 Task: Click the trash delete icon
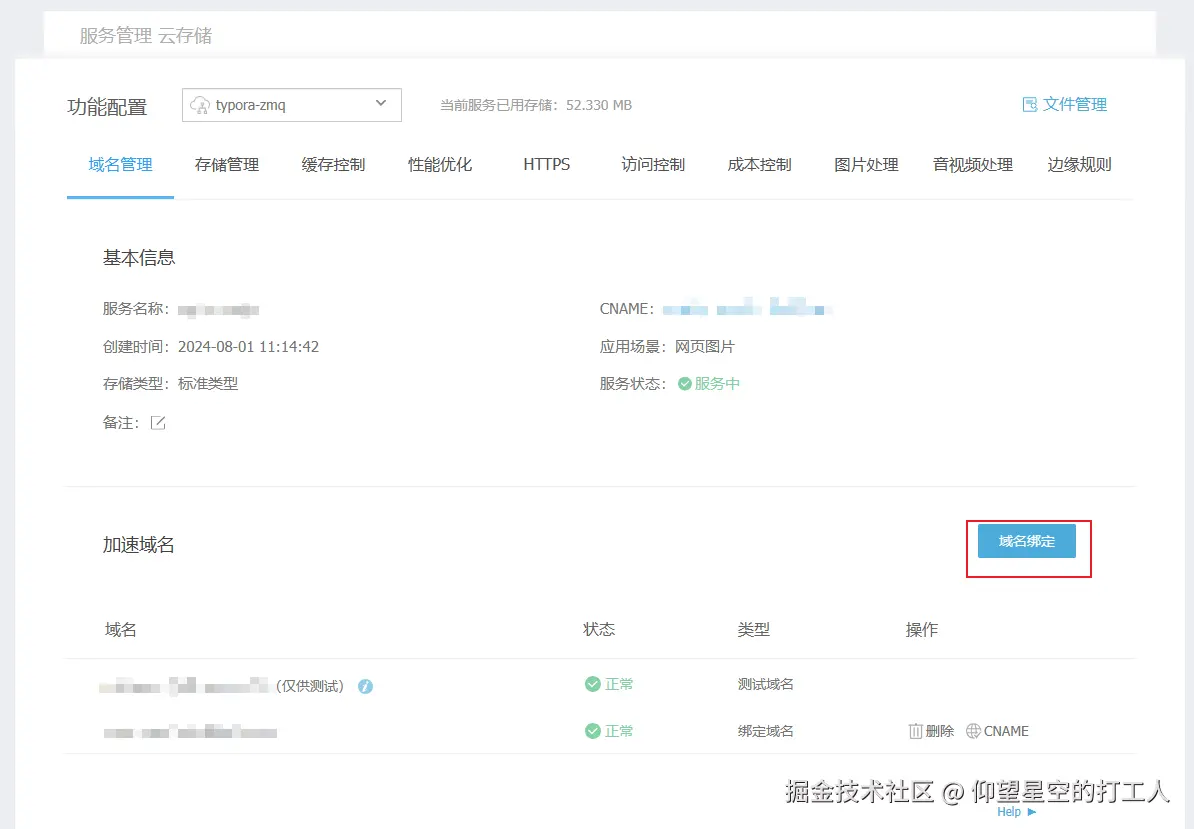[915, 731]
